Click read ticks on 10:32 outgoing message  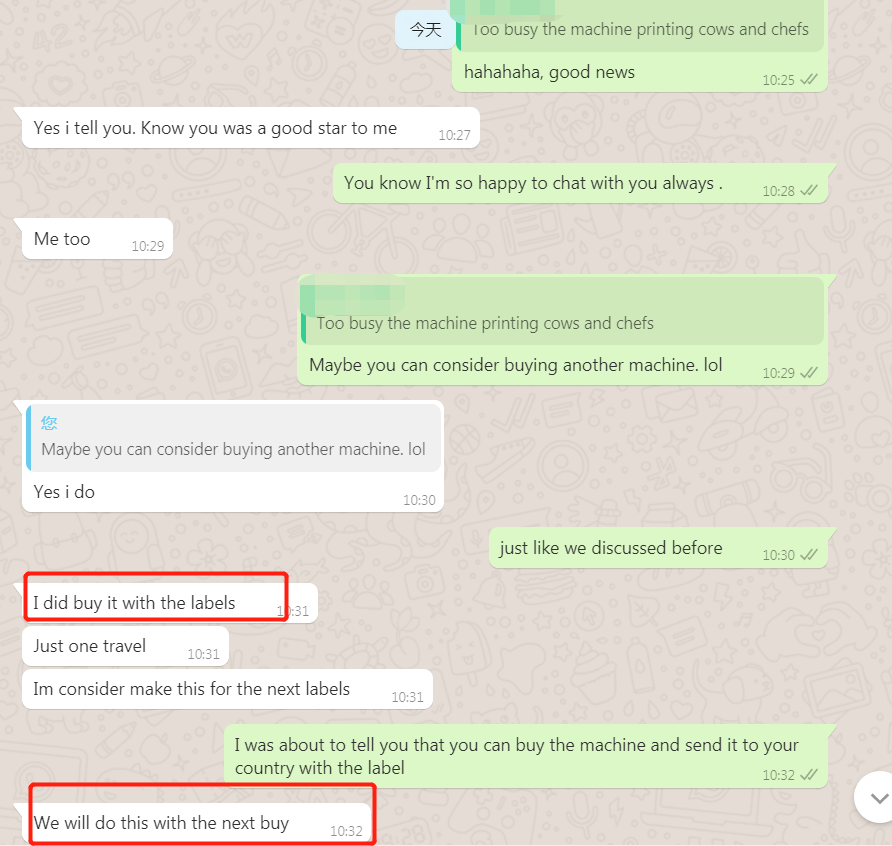click(x=808, y=775)
